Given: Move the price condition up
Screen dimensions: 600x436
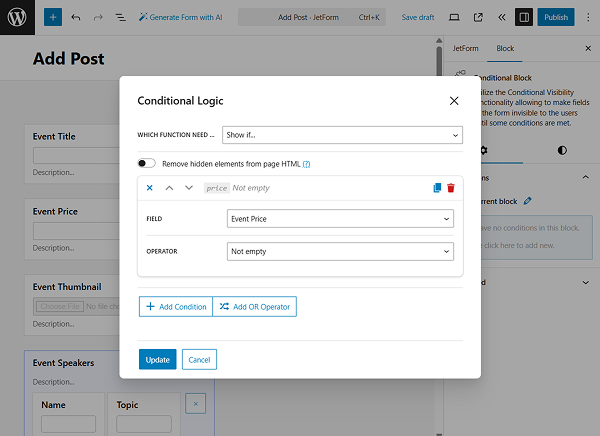Looking at the screenshot, I should [x=169, y=188].
